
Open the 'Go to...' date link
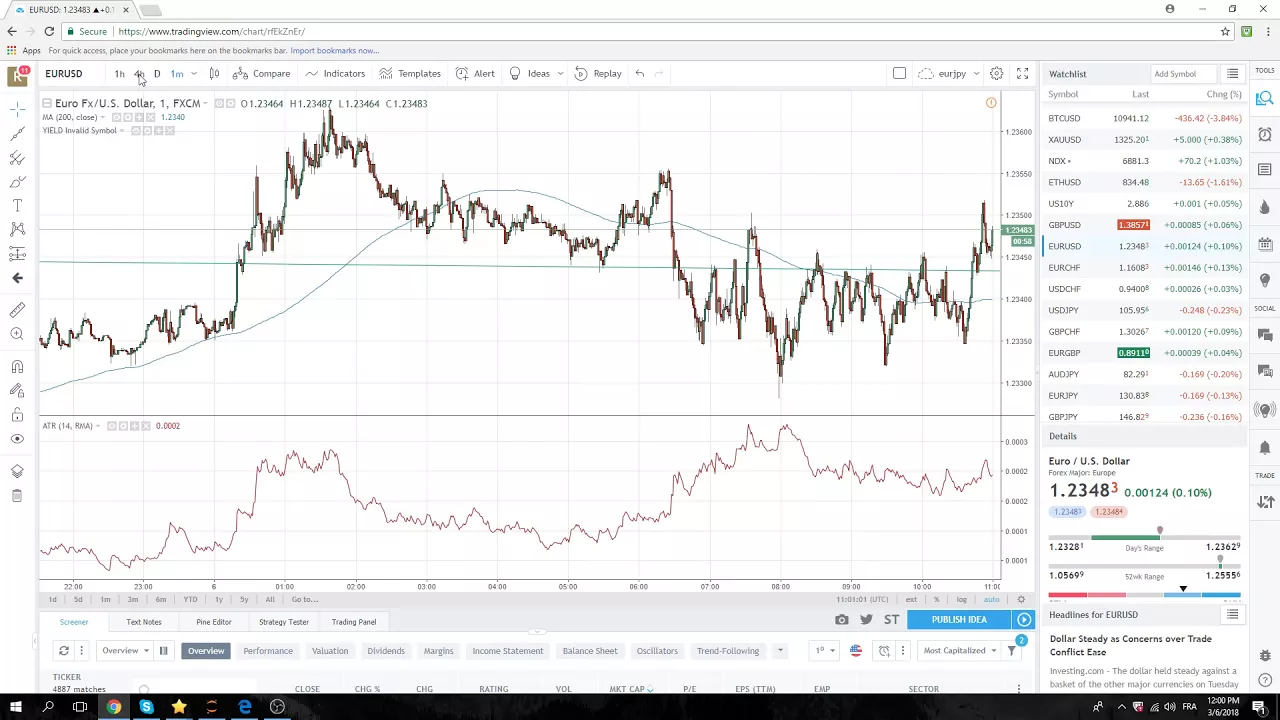(305, 599)
